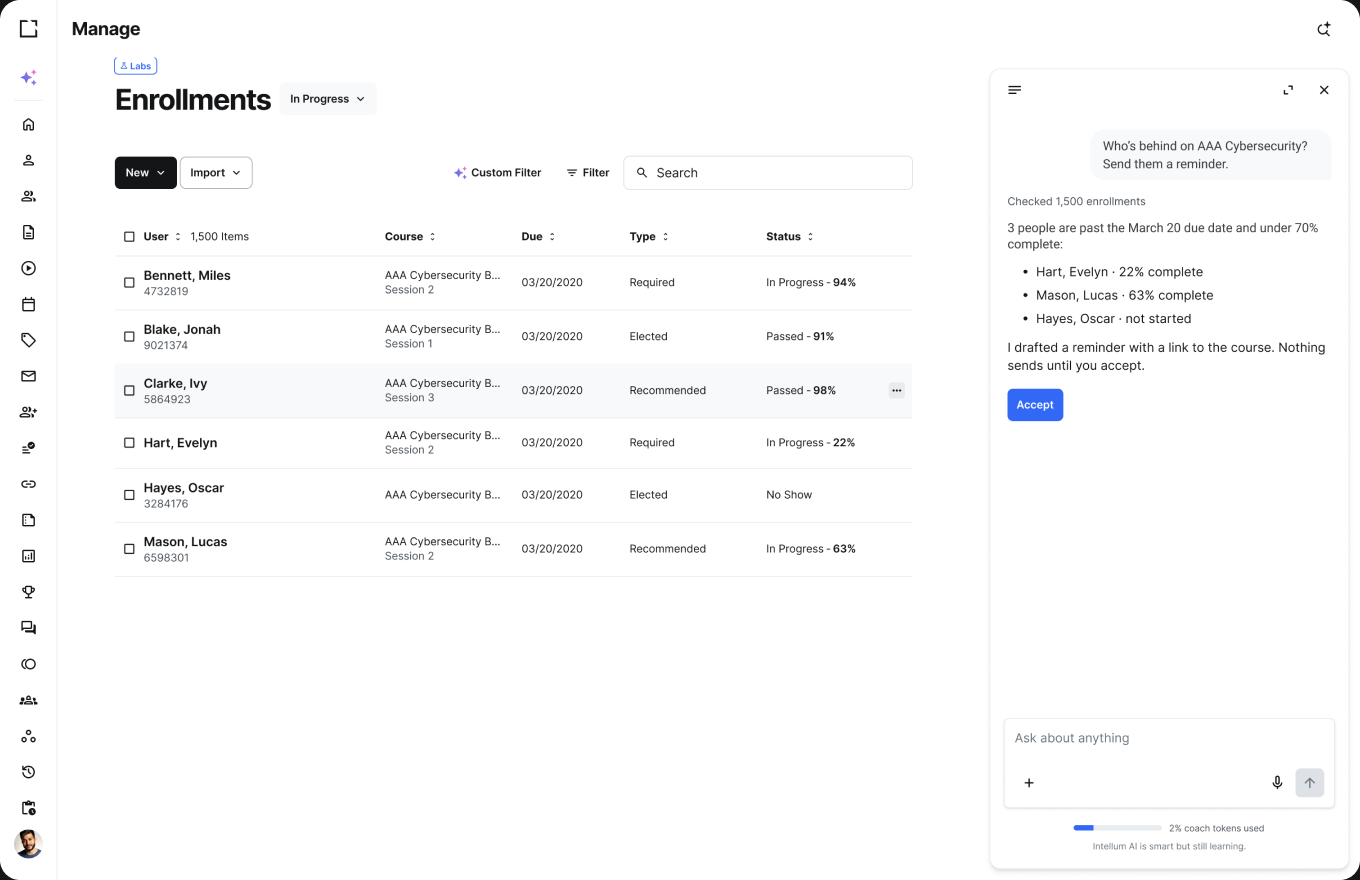Image resolution: width=1360 pixels, height=880 pixels.
Task: Open the play circle icon in the sidebar
Action: point(28,268)
